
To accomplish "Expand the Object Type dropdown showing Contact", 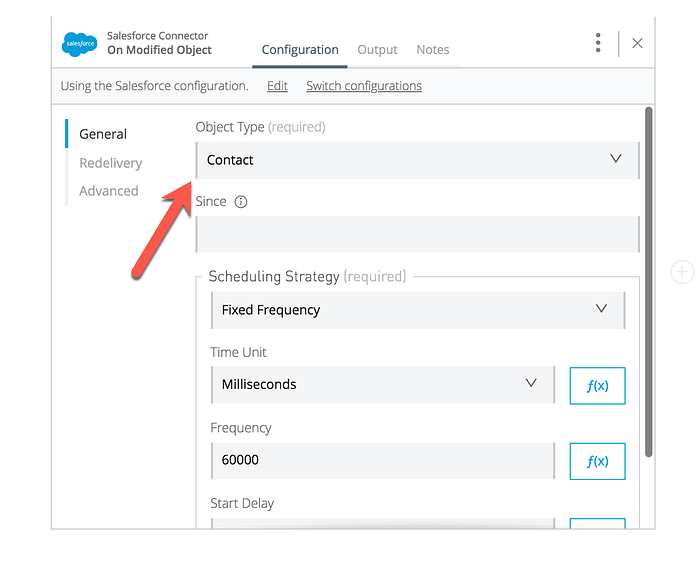I will coord(418,160).
